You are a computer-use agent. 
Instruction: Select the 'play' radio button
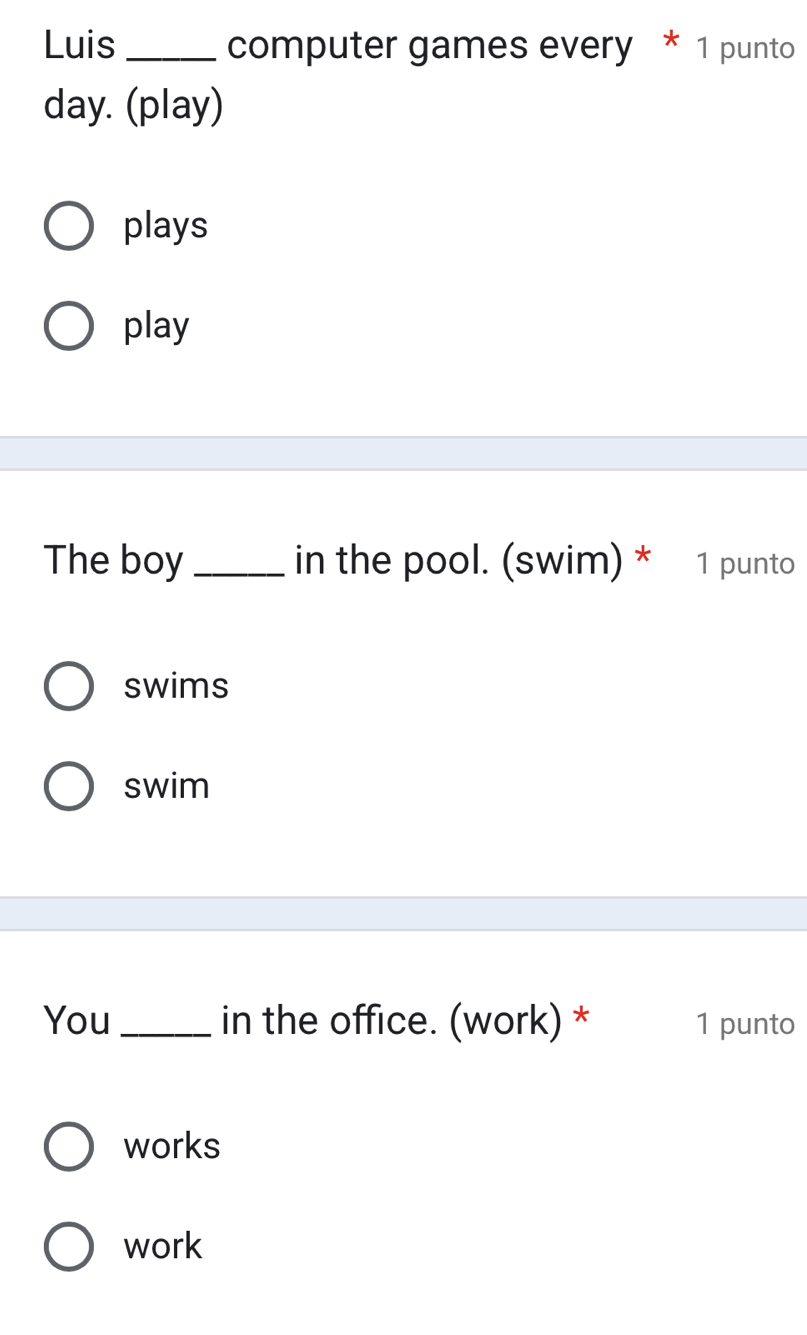click(69, 326)
